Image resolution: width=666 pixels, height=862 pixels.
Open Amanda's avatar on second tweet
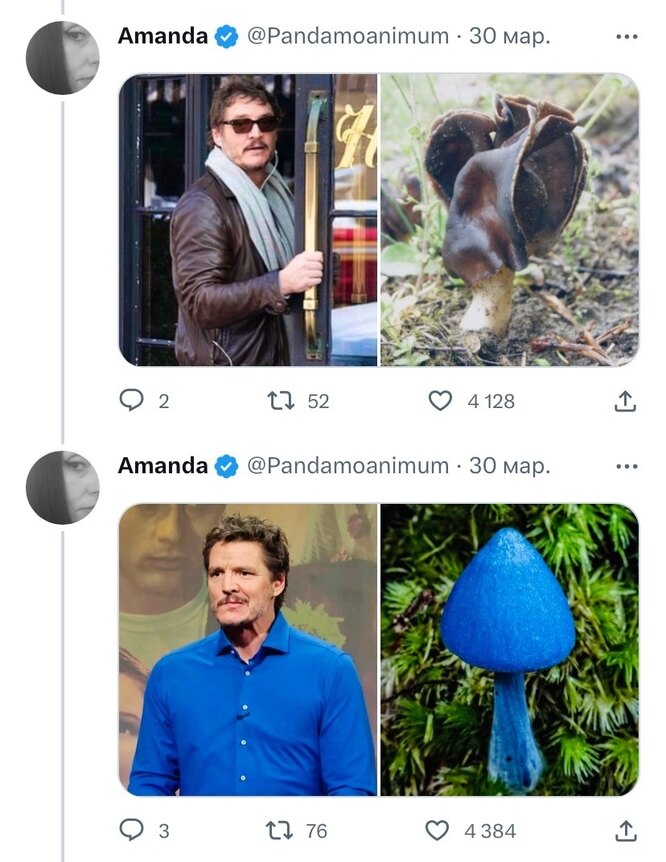[x=63, y=487]
